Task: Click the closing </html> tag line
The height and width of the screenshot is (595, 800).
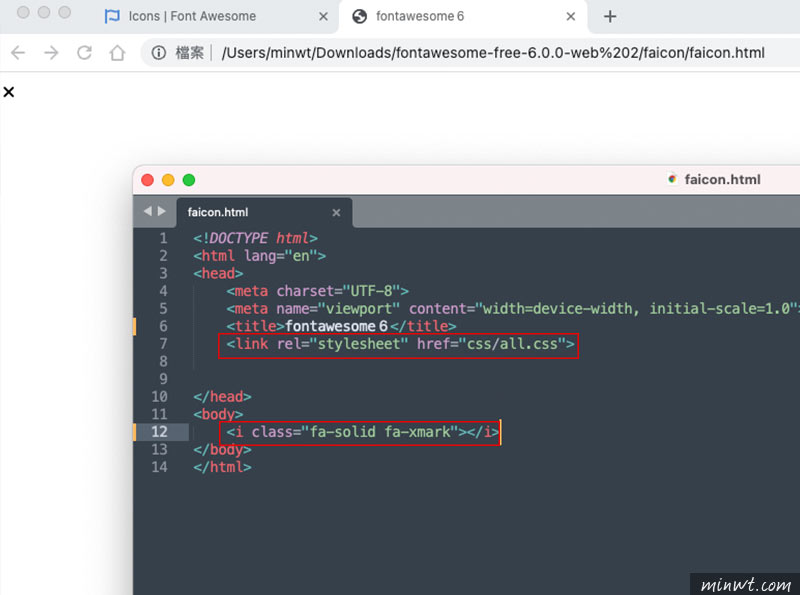Action: coord(222,467)
